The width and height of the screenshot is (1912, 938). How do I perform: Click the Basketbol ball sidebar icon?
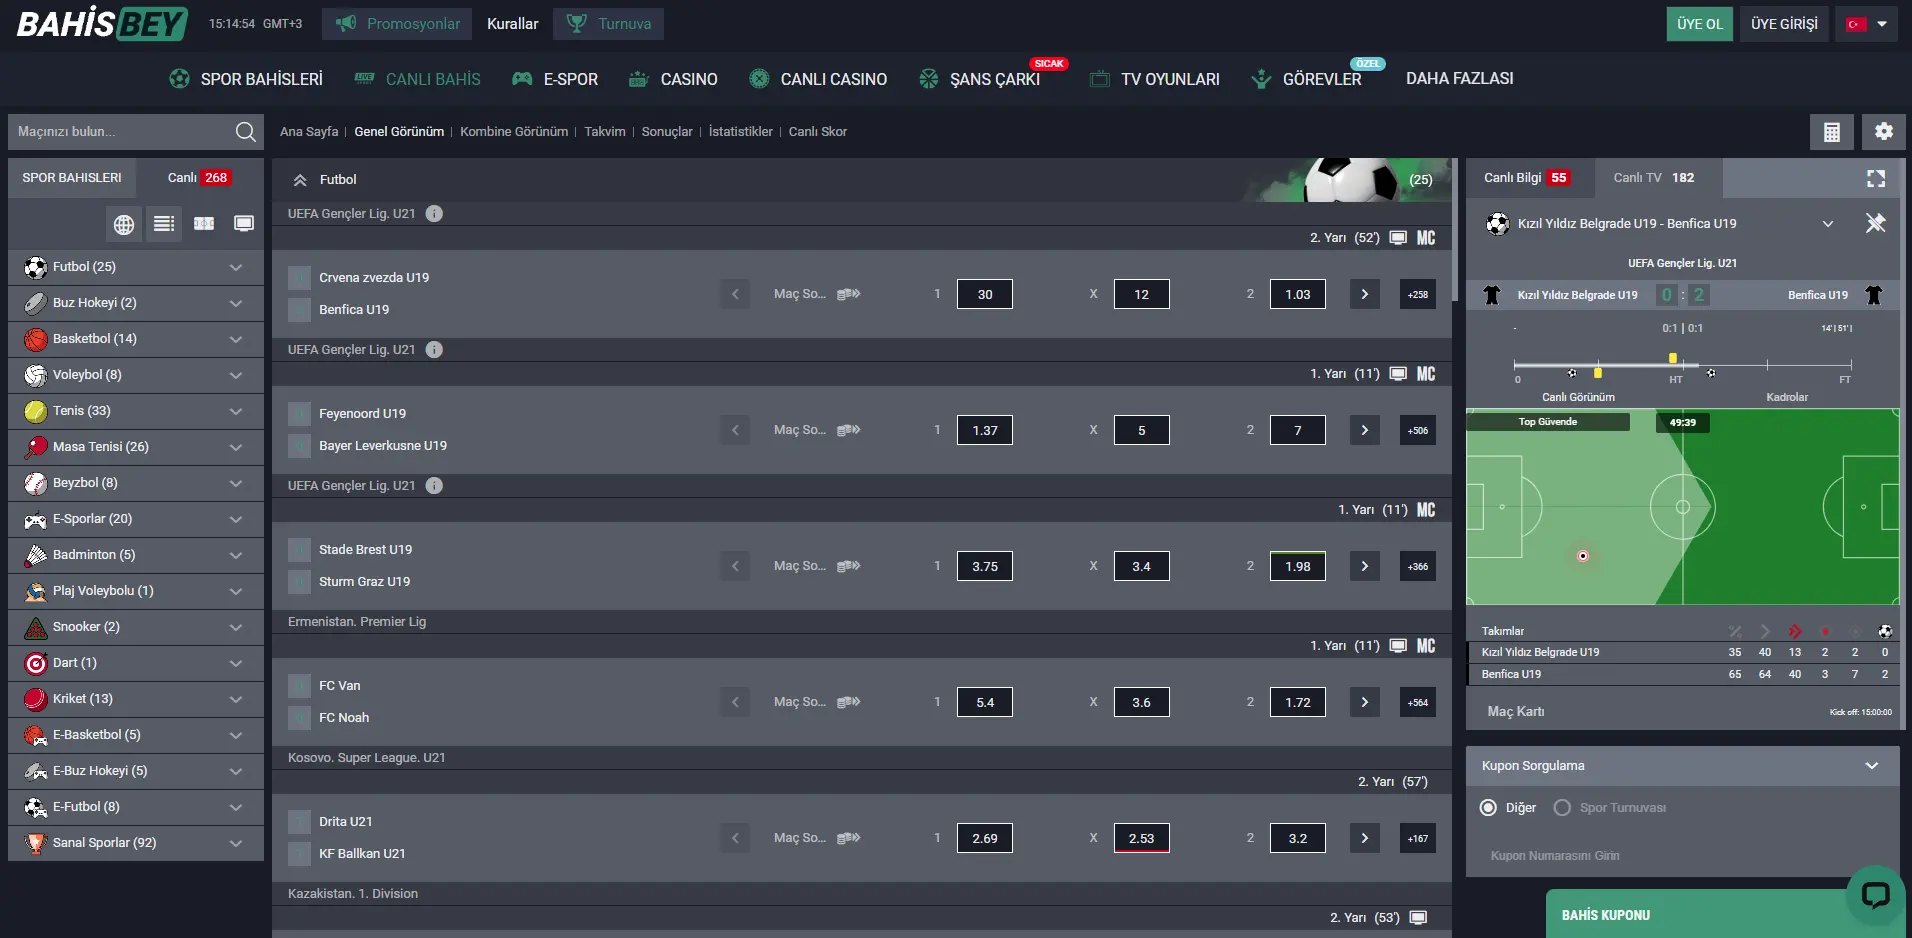click(x=36, y=339)
